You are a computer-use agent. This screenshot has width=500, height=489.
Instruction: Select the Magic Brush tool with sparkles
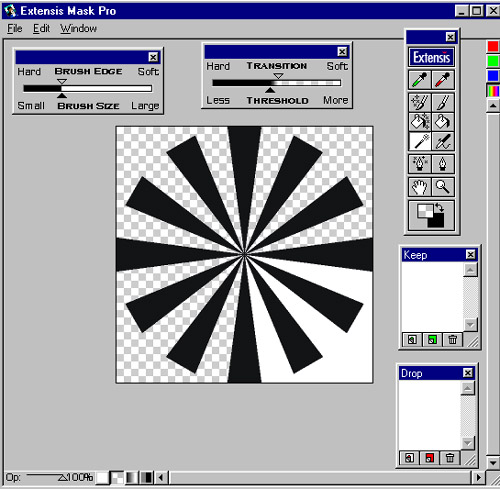tap(420, 102)
